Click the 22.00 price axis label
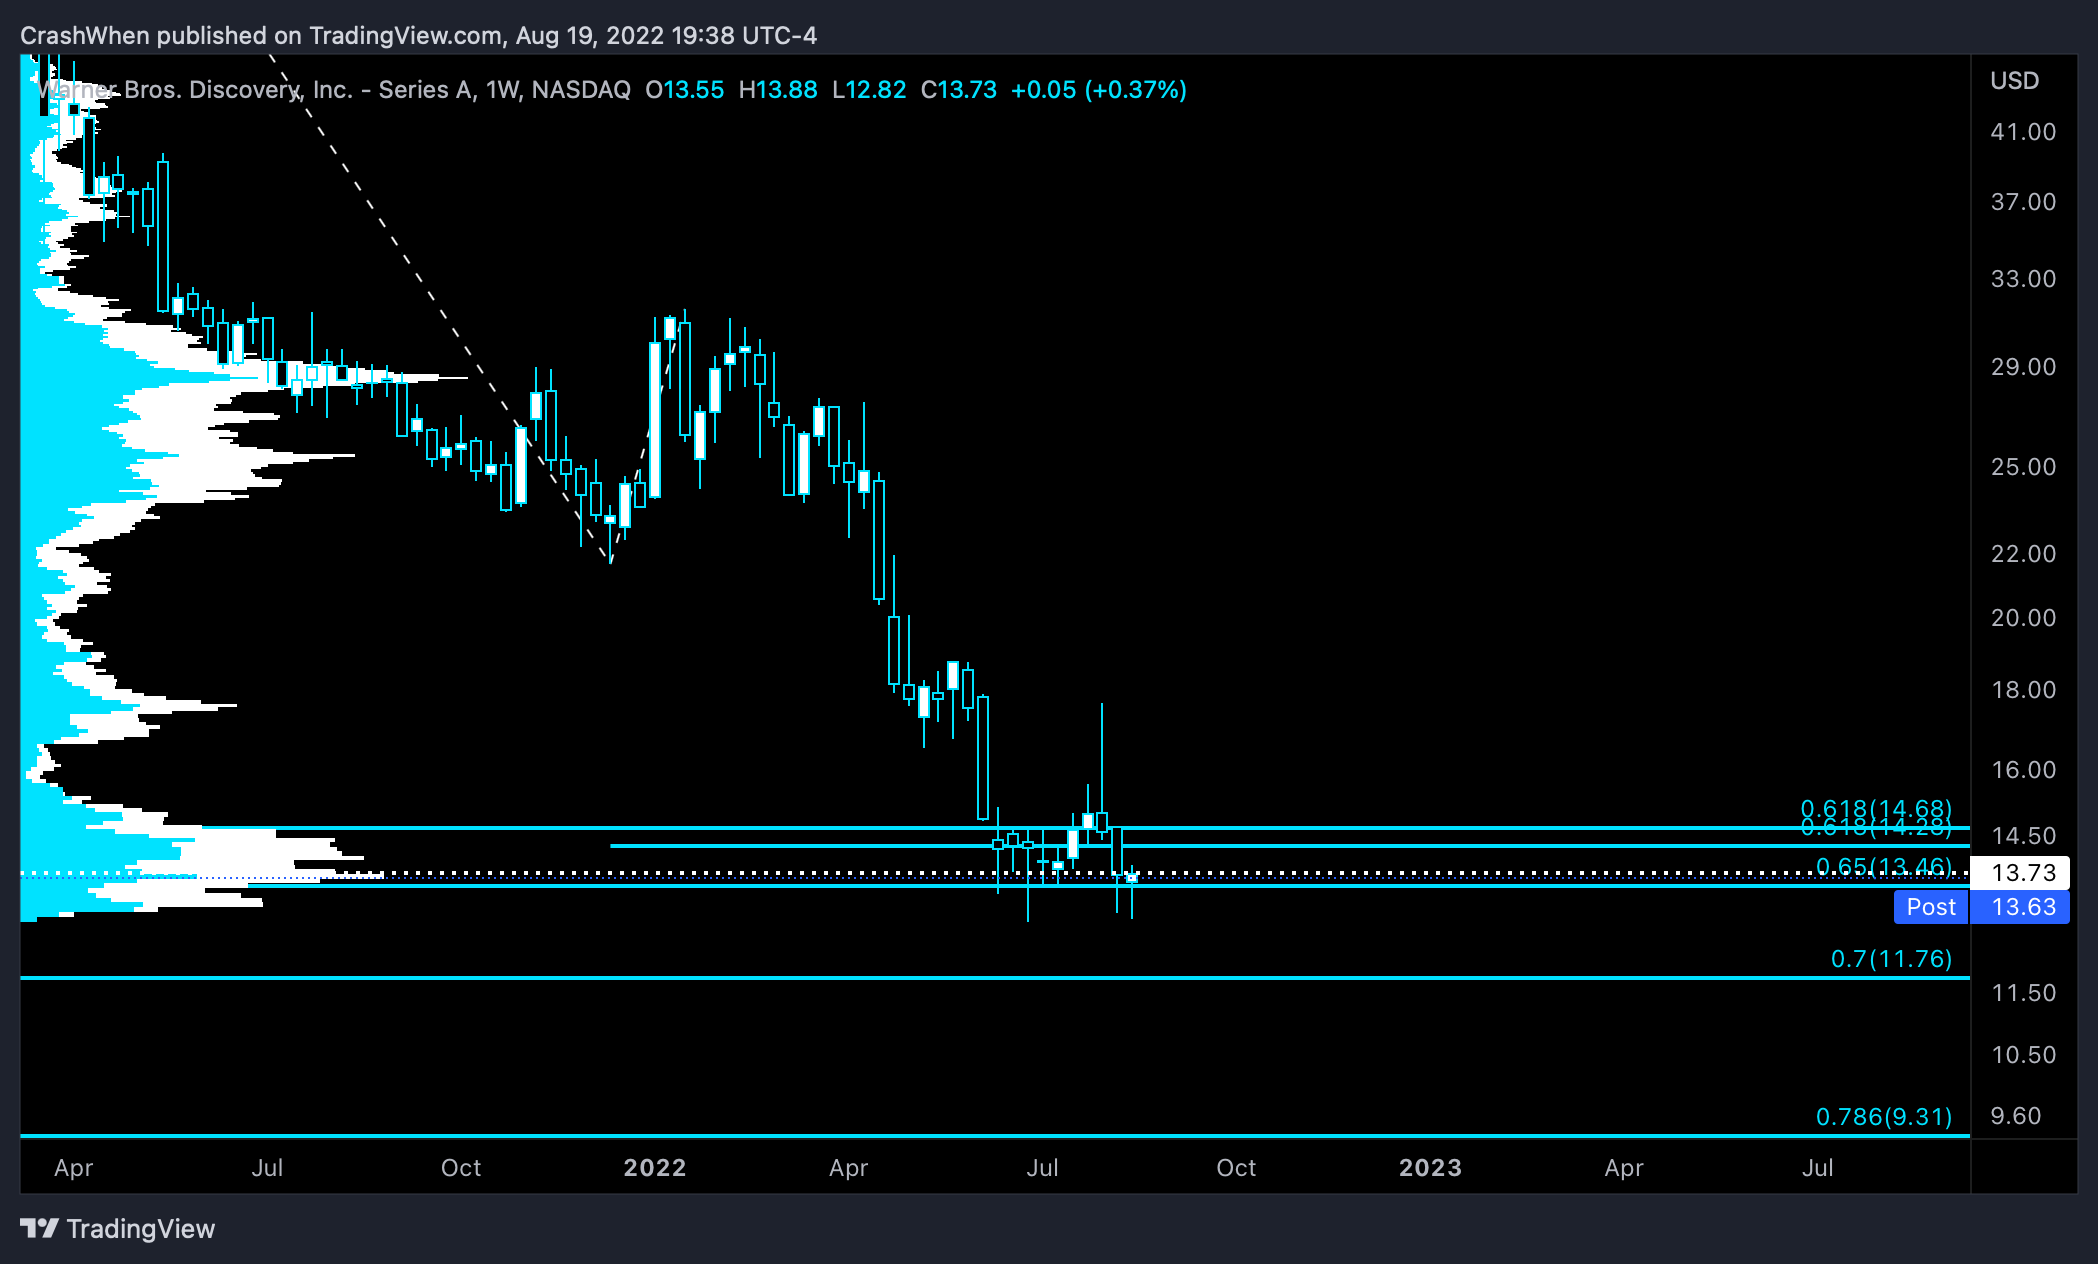2098x1264 pixels. [2023, 554]
